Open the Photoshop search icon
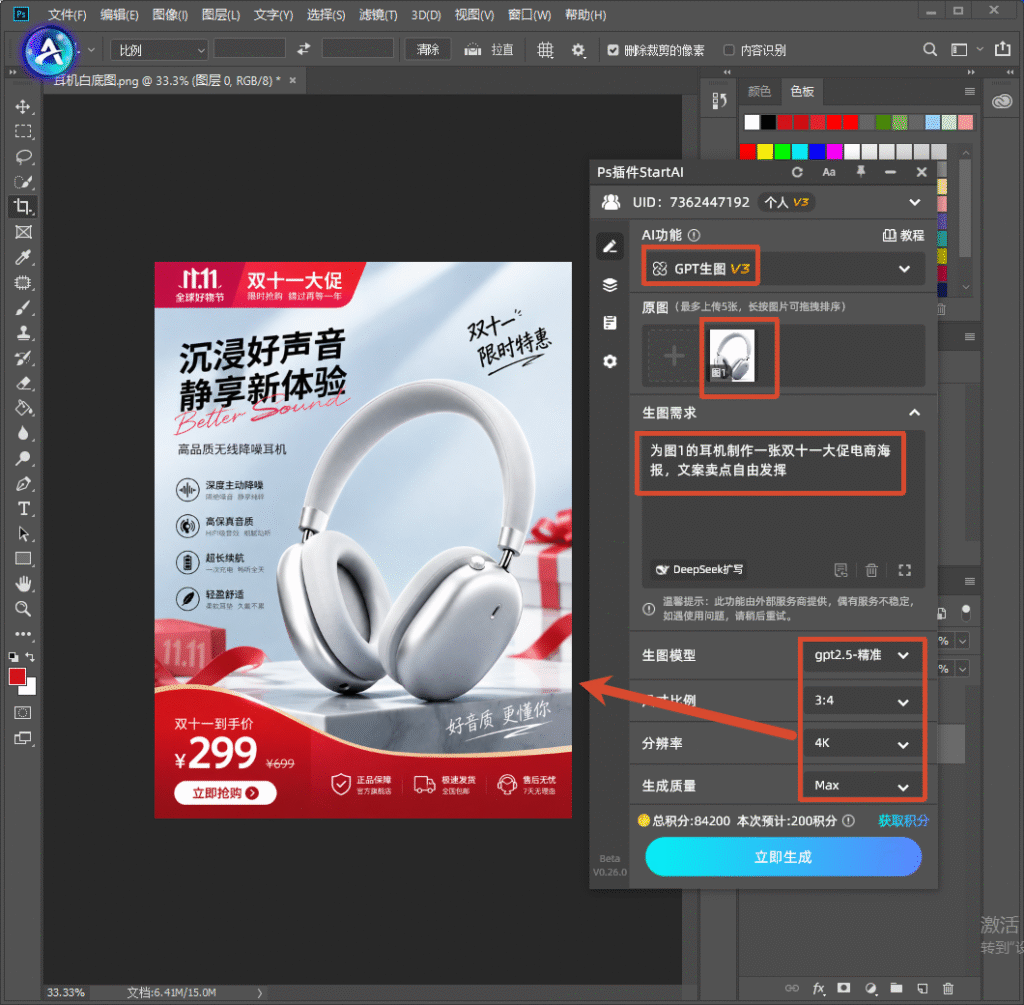Screen dimensions: 1024x1005 (930, 50)
